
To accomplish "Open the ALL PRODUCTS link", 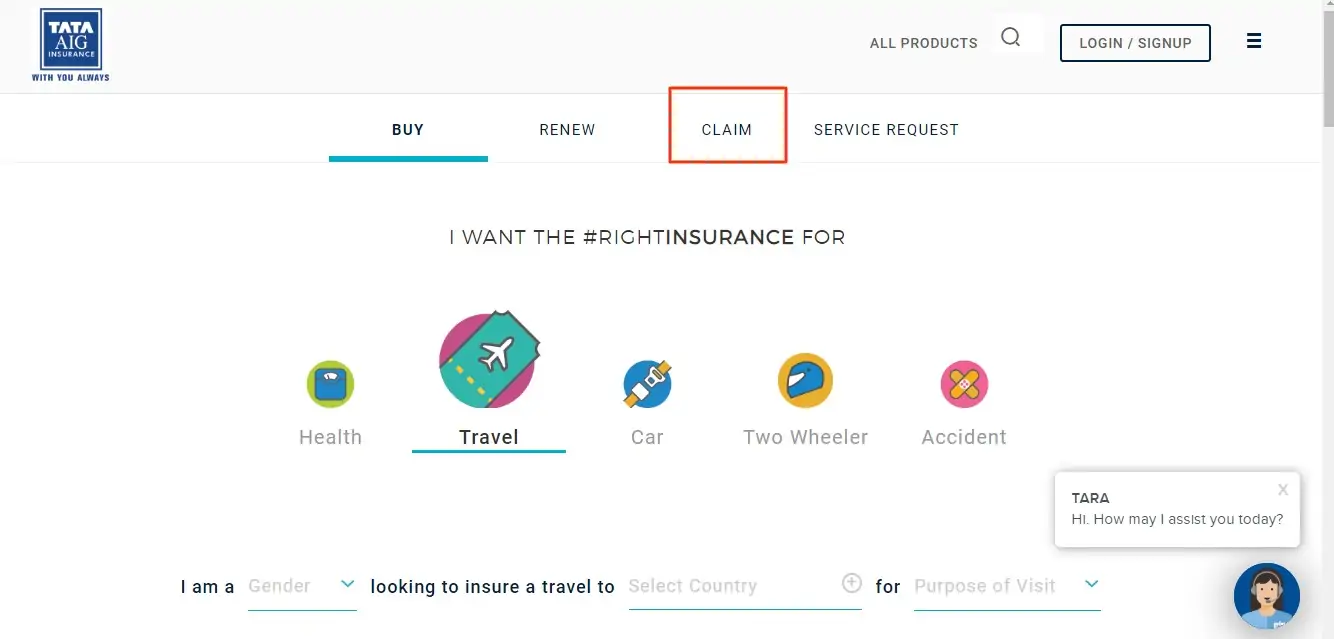I will pyautogui.click(x=924, y=43).
